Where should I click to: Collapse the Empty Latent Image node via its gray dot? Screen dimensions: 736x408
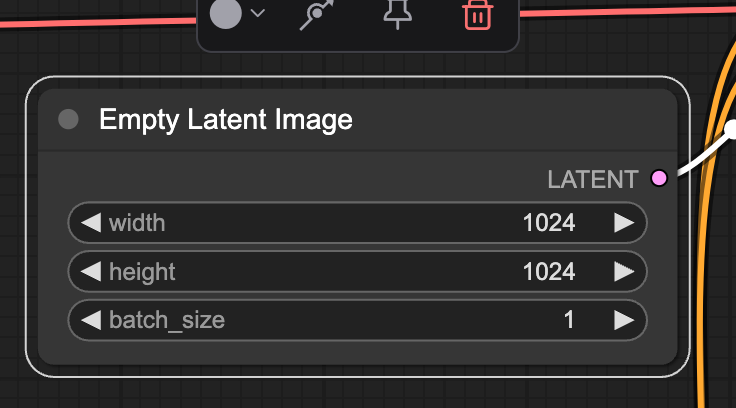tap(68, 120)
